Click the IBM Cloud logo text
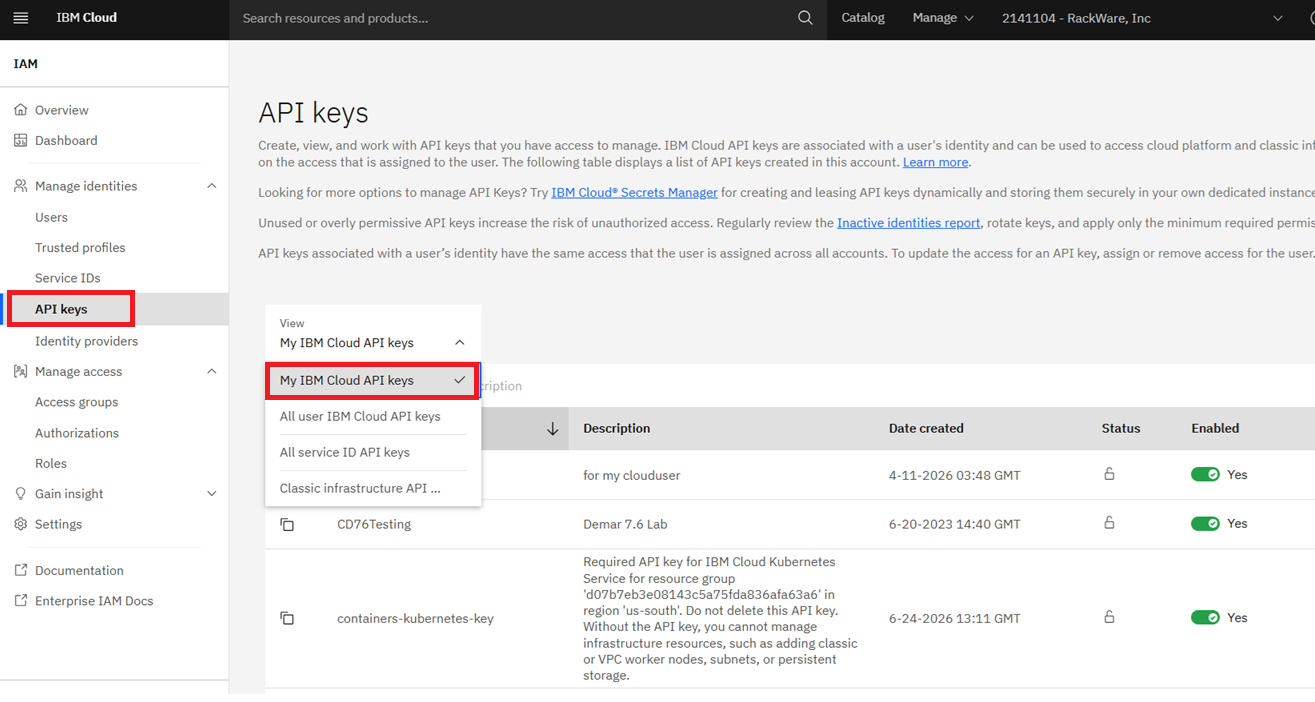 pos(87,18)
